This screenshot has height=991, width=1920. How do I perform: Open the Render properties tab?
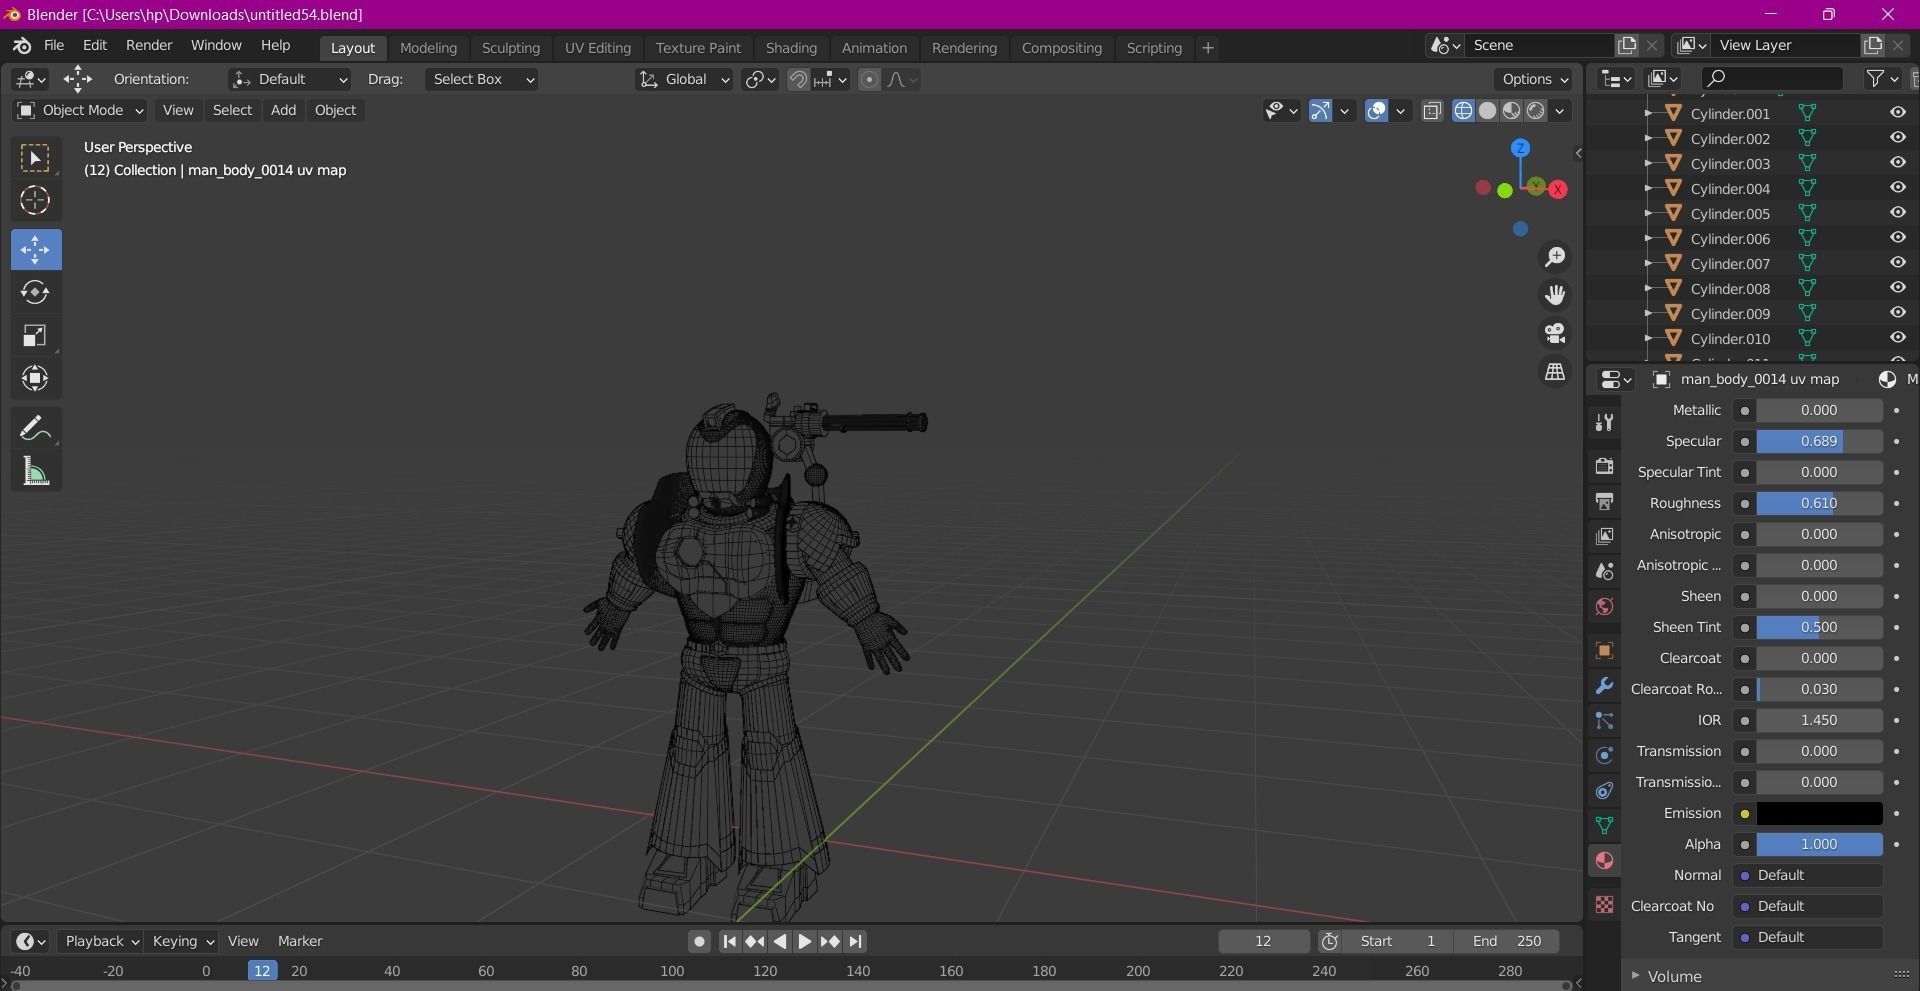coord(1604,466)
